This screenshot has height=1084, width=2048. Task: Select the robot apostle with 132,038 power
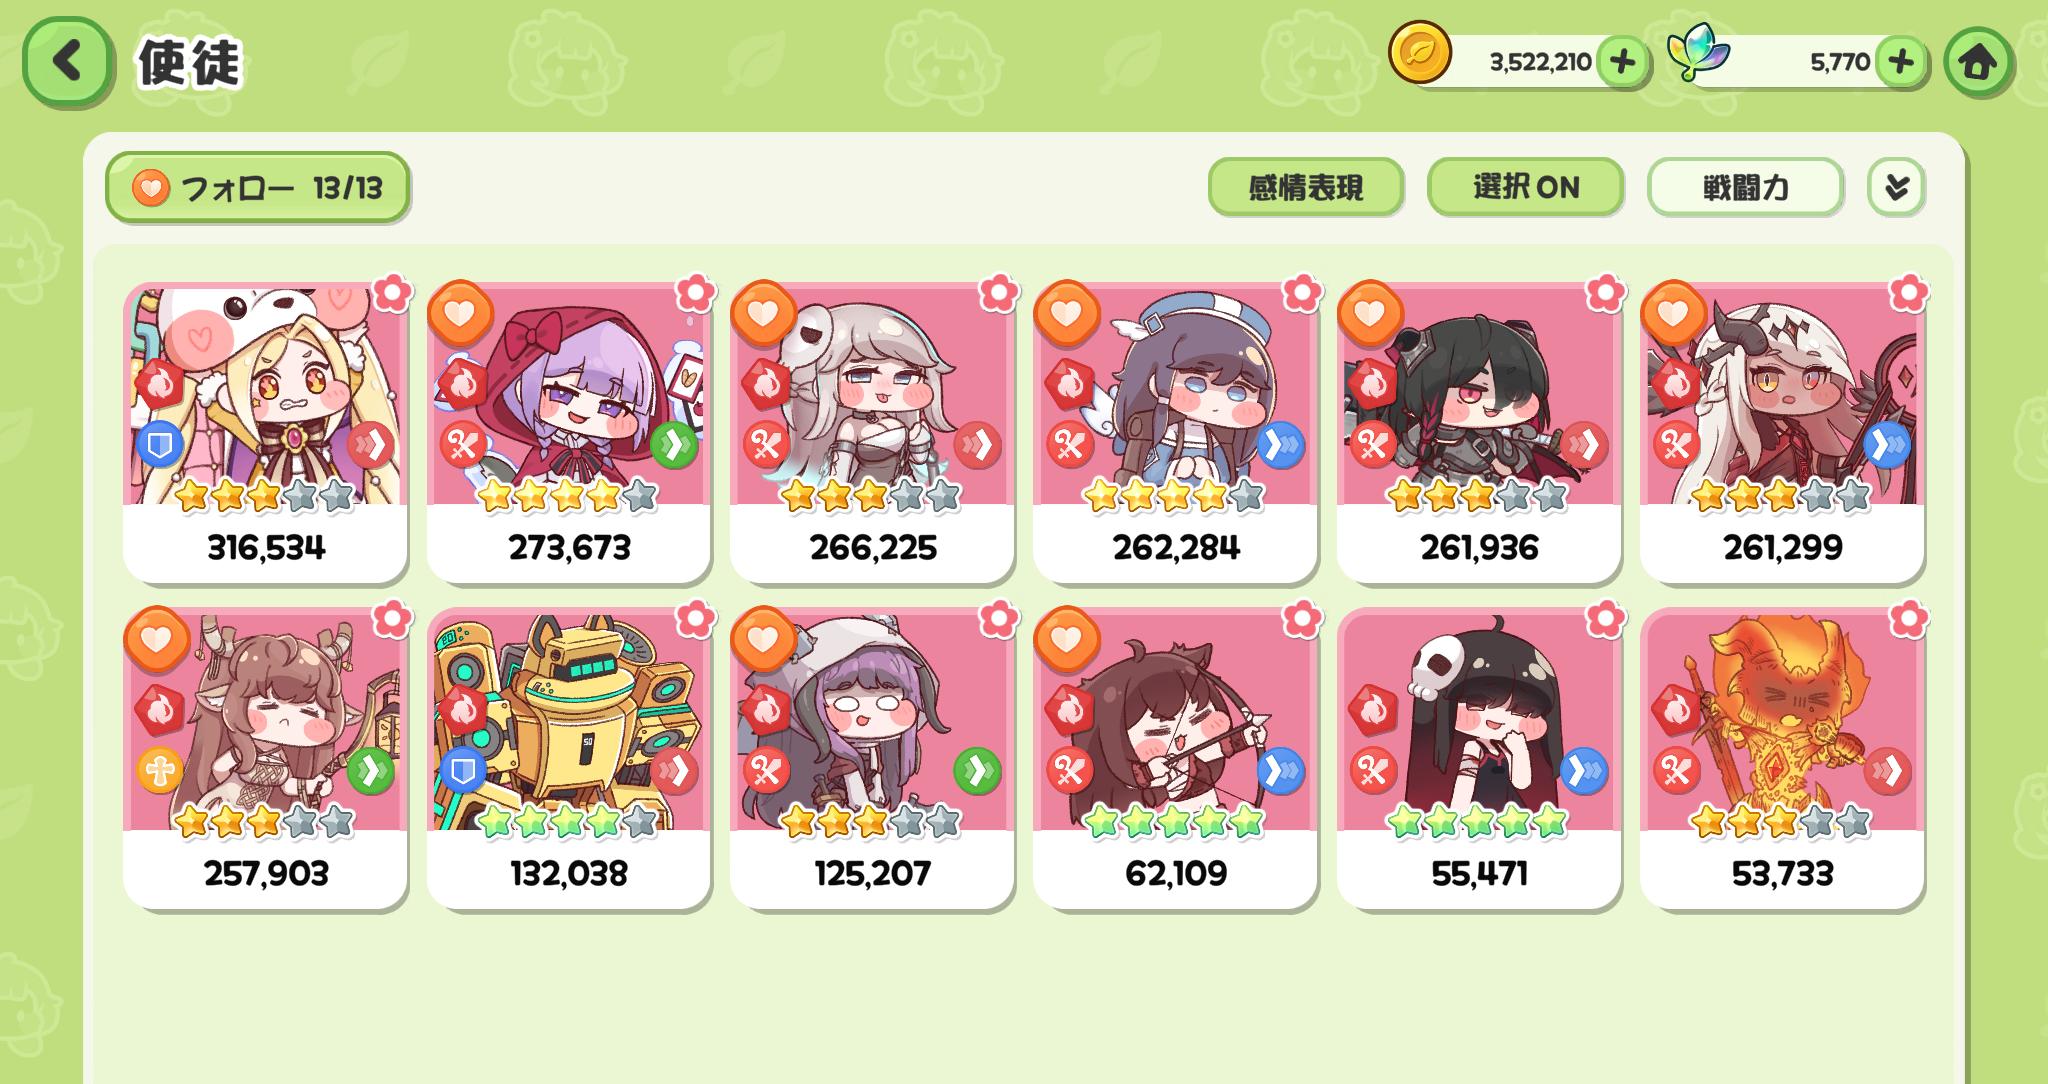click(x=569, y=758)
